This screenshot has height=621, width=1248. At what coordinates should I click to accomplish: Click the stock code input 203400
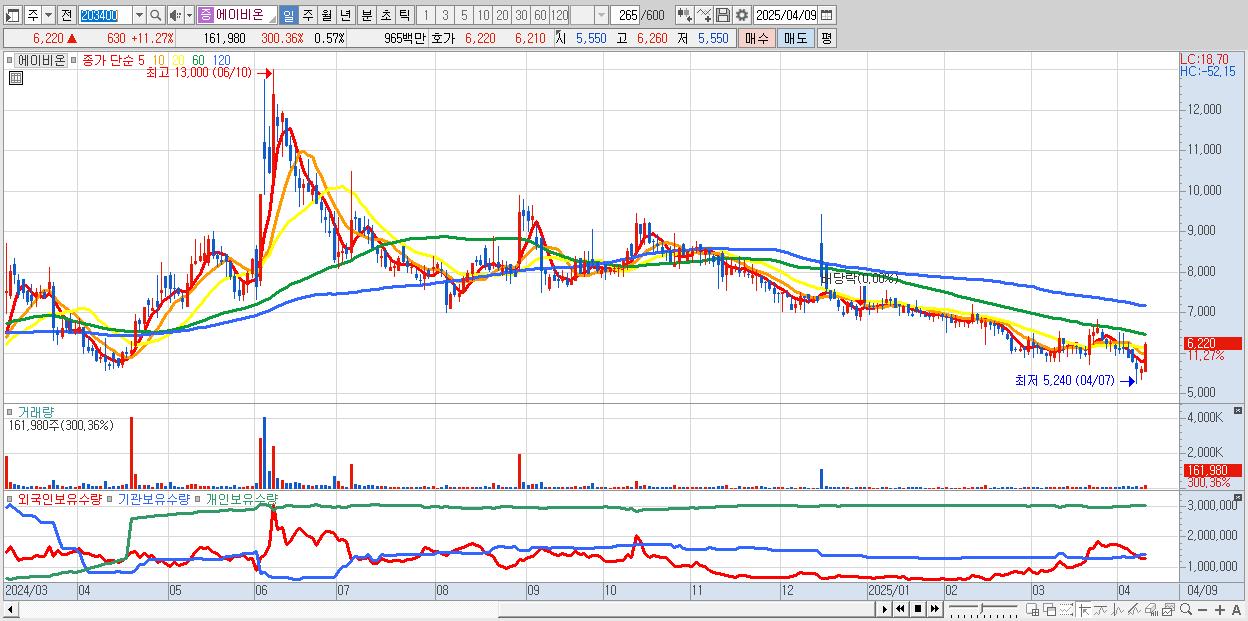(104, 15)
